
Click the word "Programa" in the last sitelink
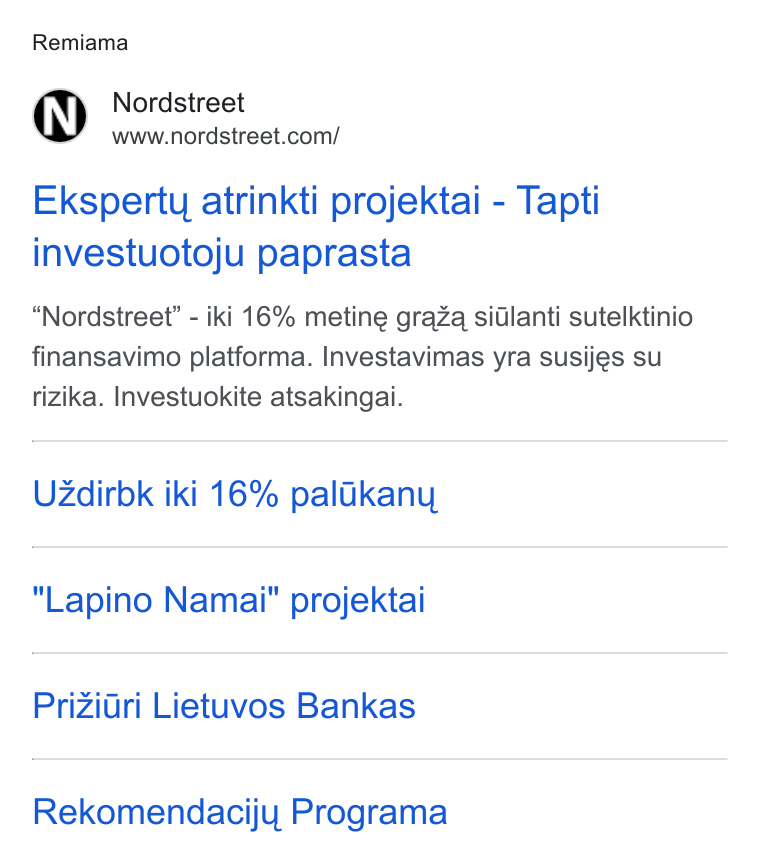369,812
